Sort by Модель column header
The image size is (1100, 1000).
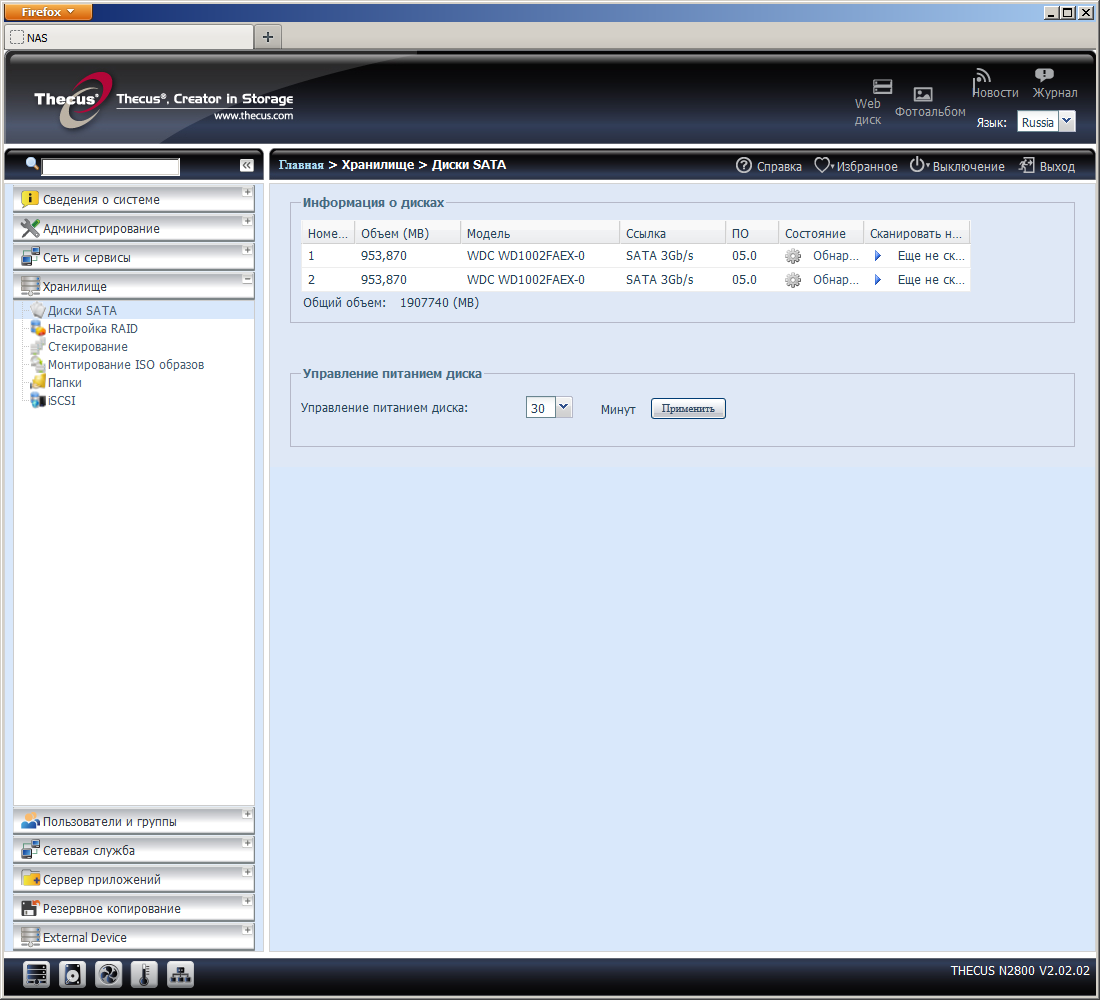(x=540, y=234)
